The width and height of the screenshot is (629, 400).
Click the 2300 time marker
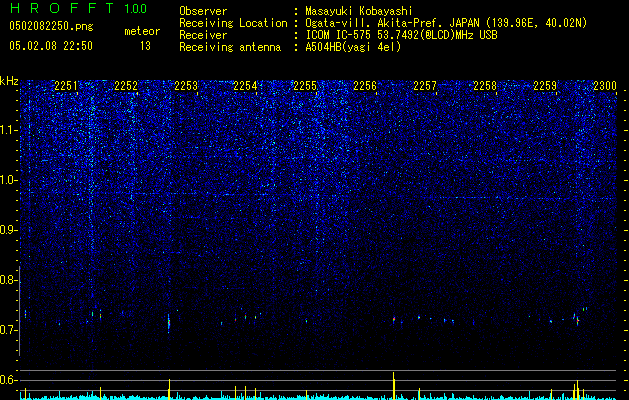(x=605, y=86)
